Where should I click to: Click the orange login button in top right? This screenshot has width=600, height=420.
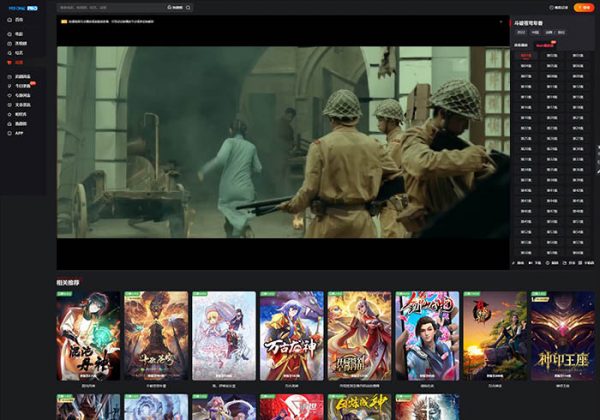click(582, 7)
